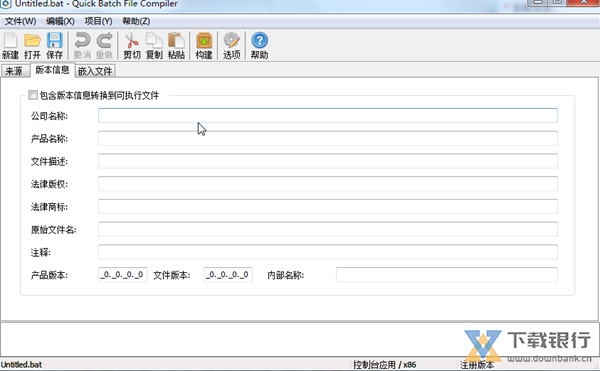Enable 包含版本信息转换到可执行文件 checkbox
This screenshot has height=371, width=600.
(x=33, y=95)
